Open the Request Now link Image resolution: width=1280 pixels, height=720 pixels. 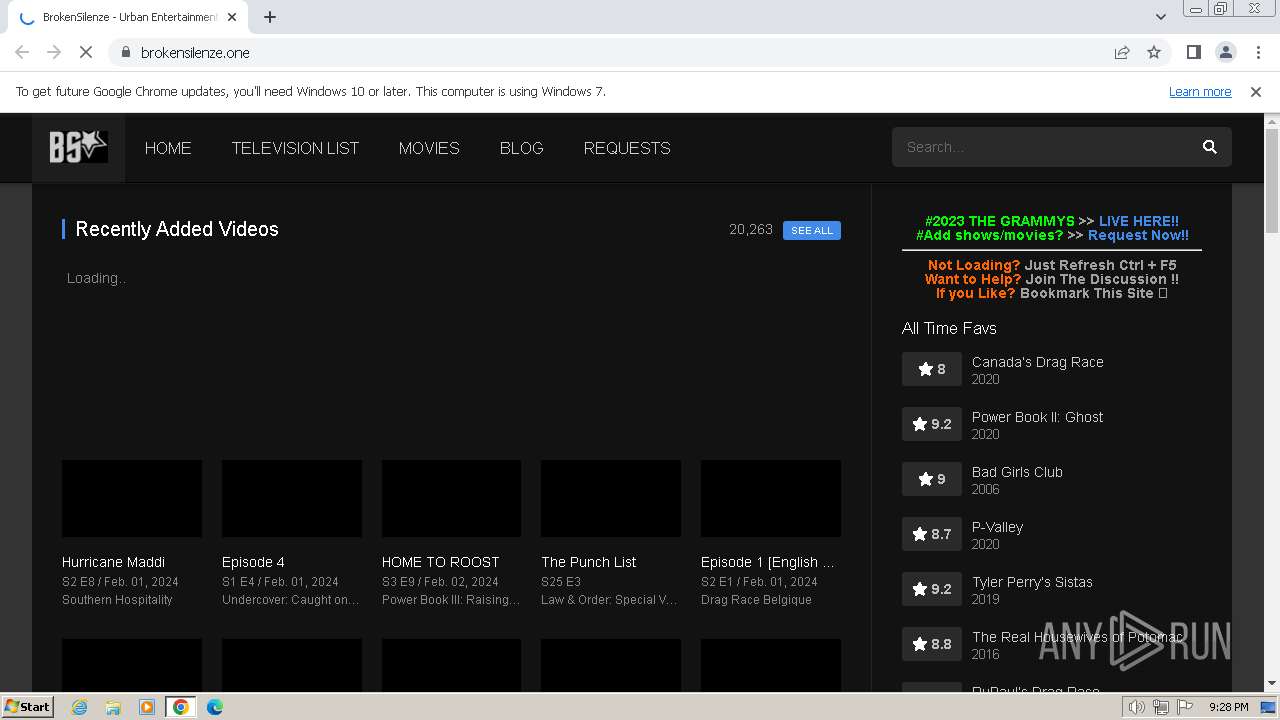click(1138, 235)
